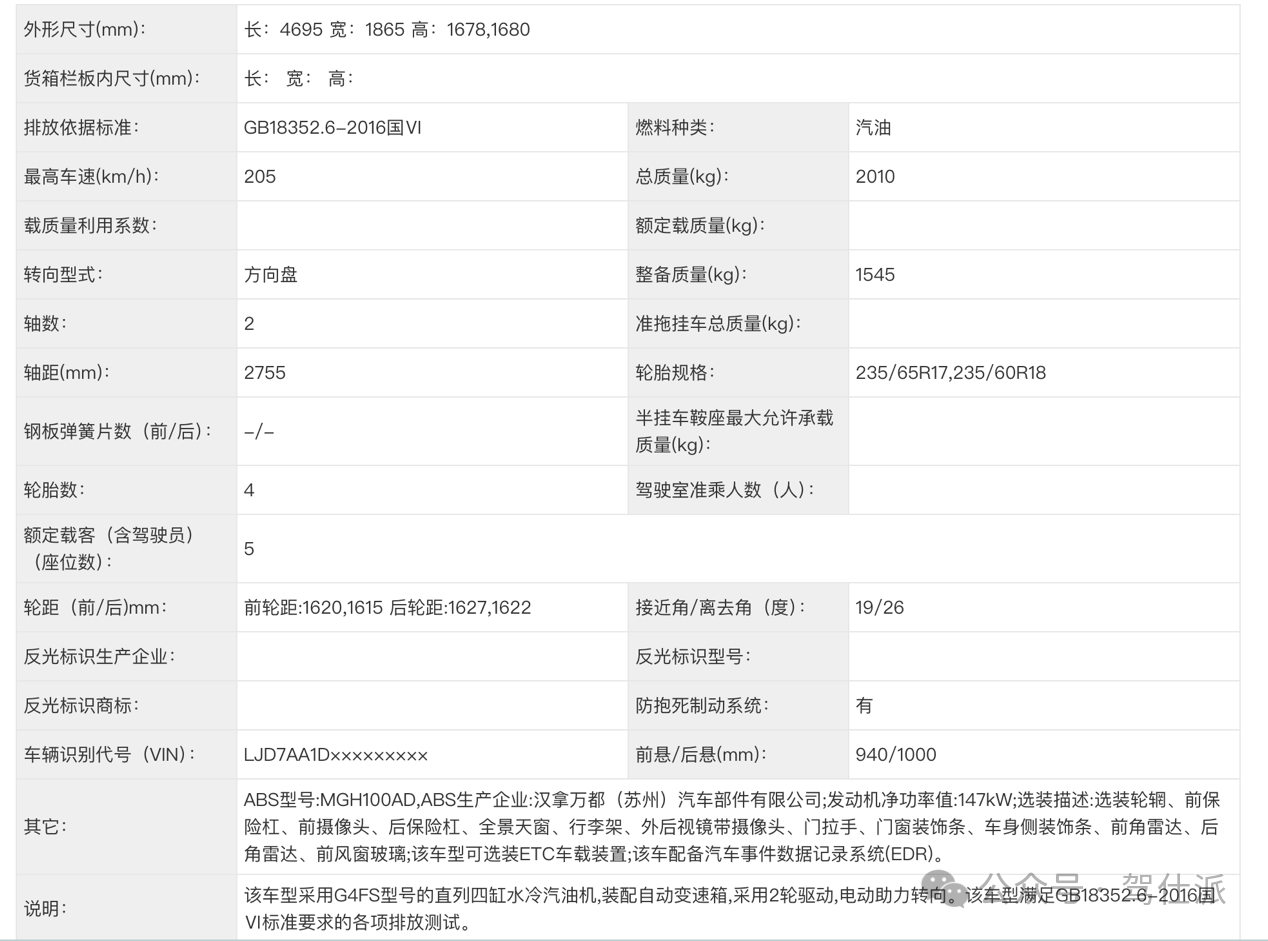Image resolution: width=1268 pixels, height=941 pixels.
Task: Click the 转向型式 value 方向盘
Action: tap(271, 274)
